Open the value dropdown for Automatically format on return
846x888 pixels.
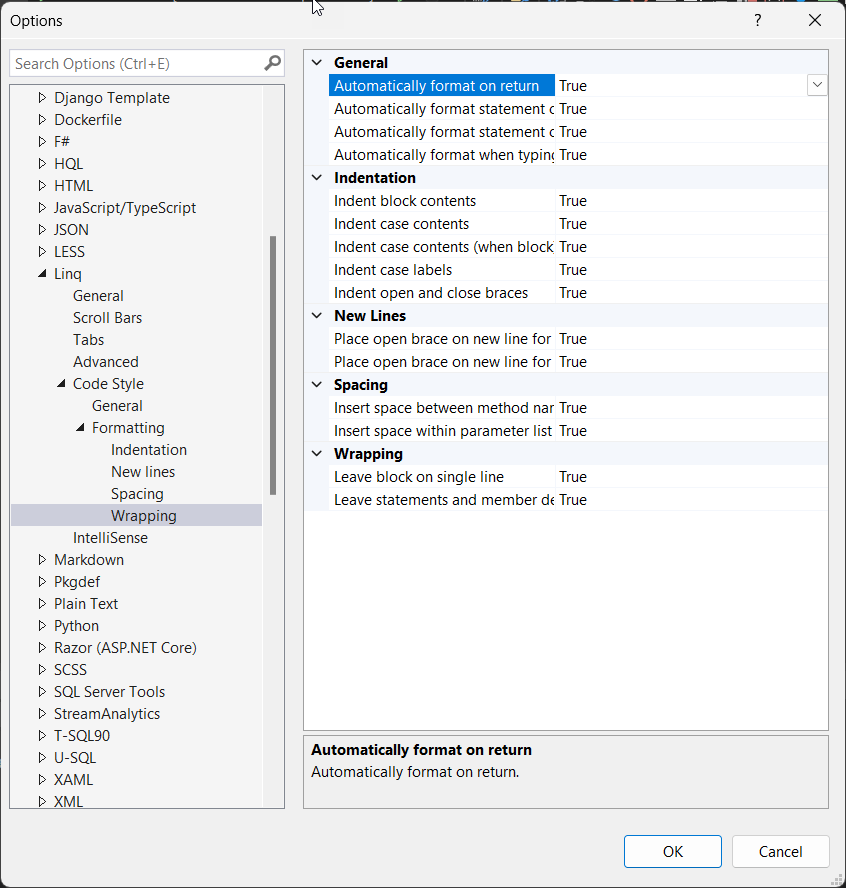pyautogui.click(x=817, y=85)
